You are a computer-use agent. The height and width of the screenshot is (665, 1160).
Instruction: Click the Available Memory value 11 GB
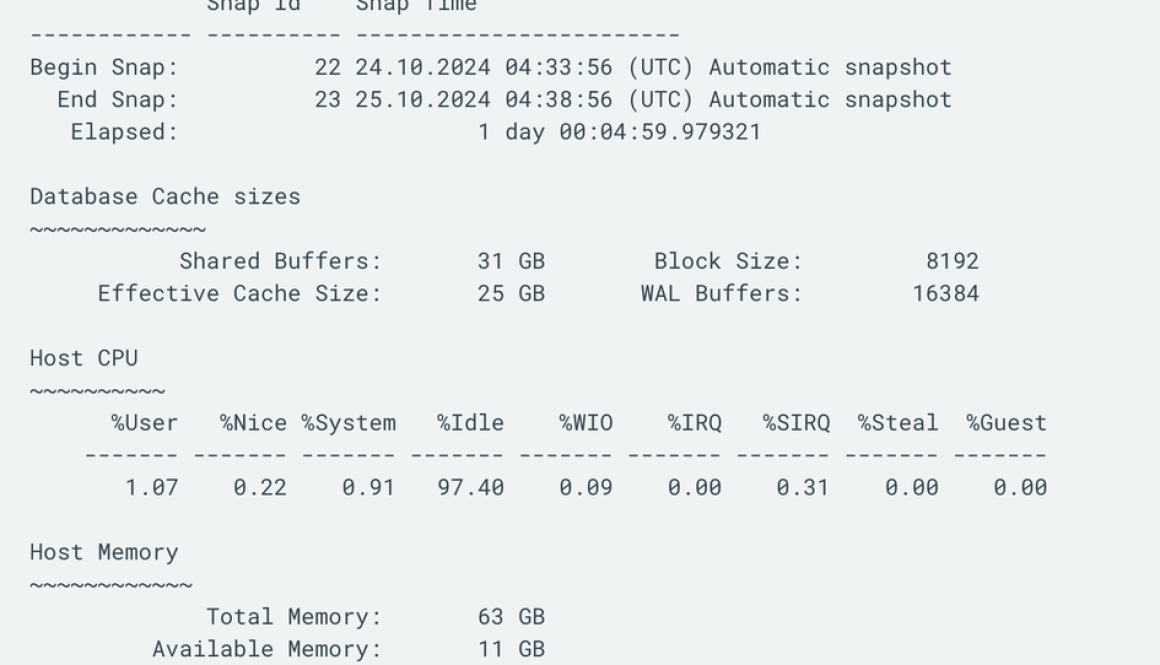tap(511, 650)
